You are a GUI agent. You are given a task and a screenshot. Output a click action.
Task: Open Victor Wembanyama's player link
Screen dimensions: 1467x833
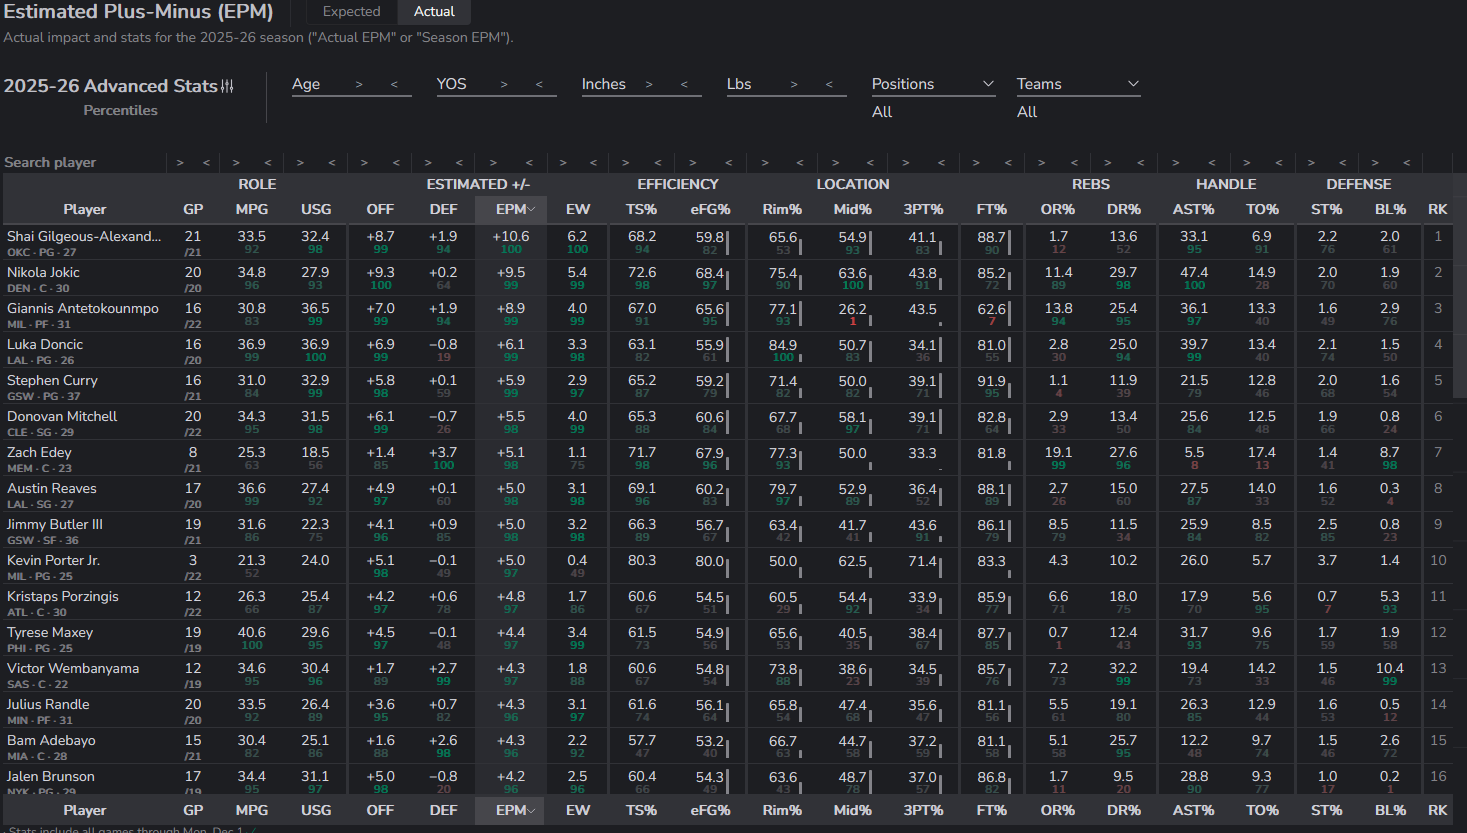73,668
